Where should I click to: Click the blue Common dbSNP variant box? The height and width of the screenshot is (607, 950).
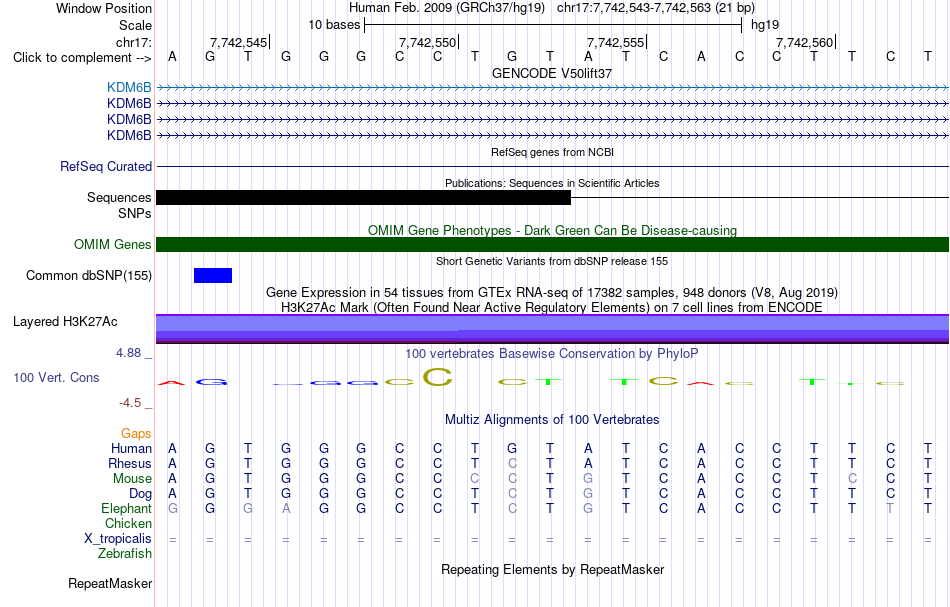[213, 276]
